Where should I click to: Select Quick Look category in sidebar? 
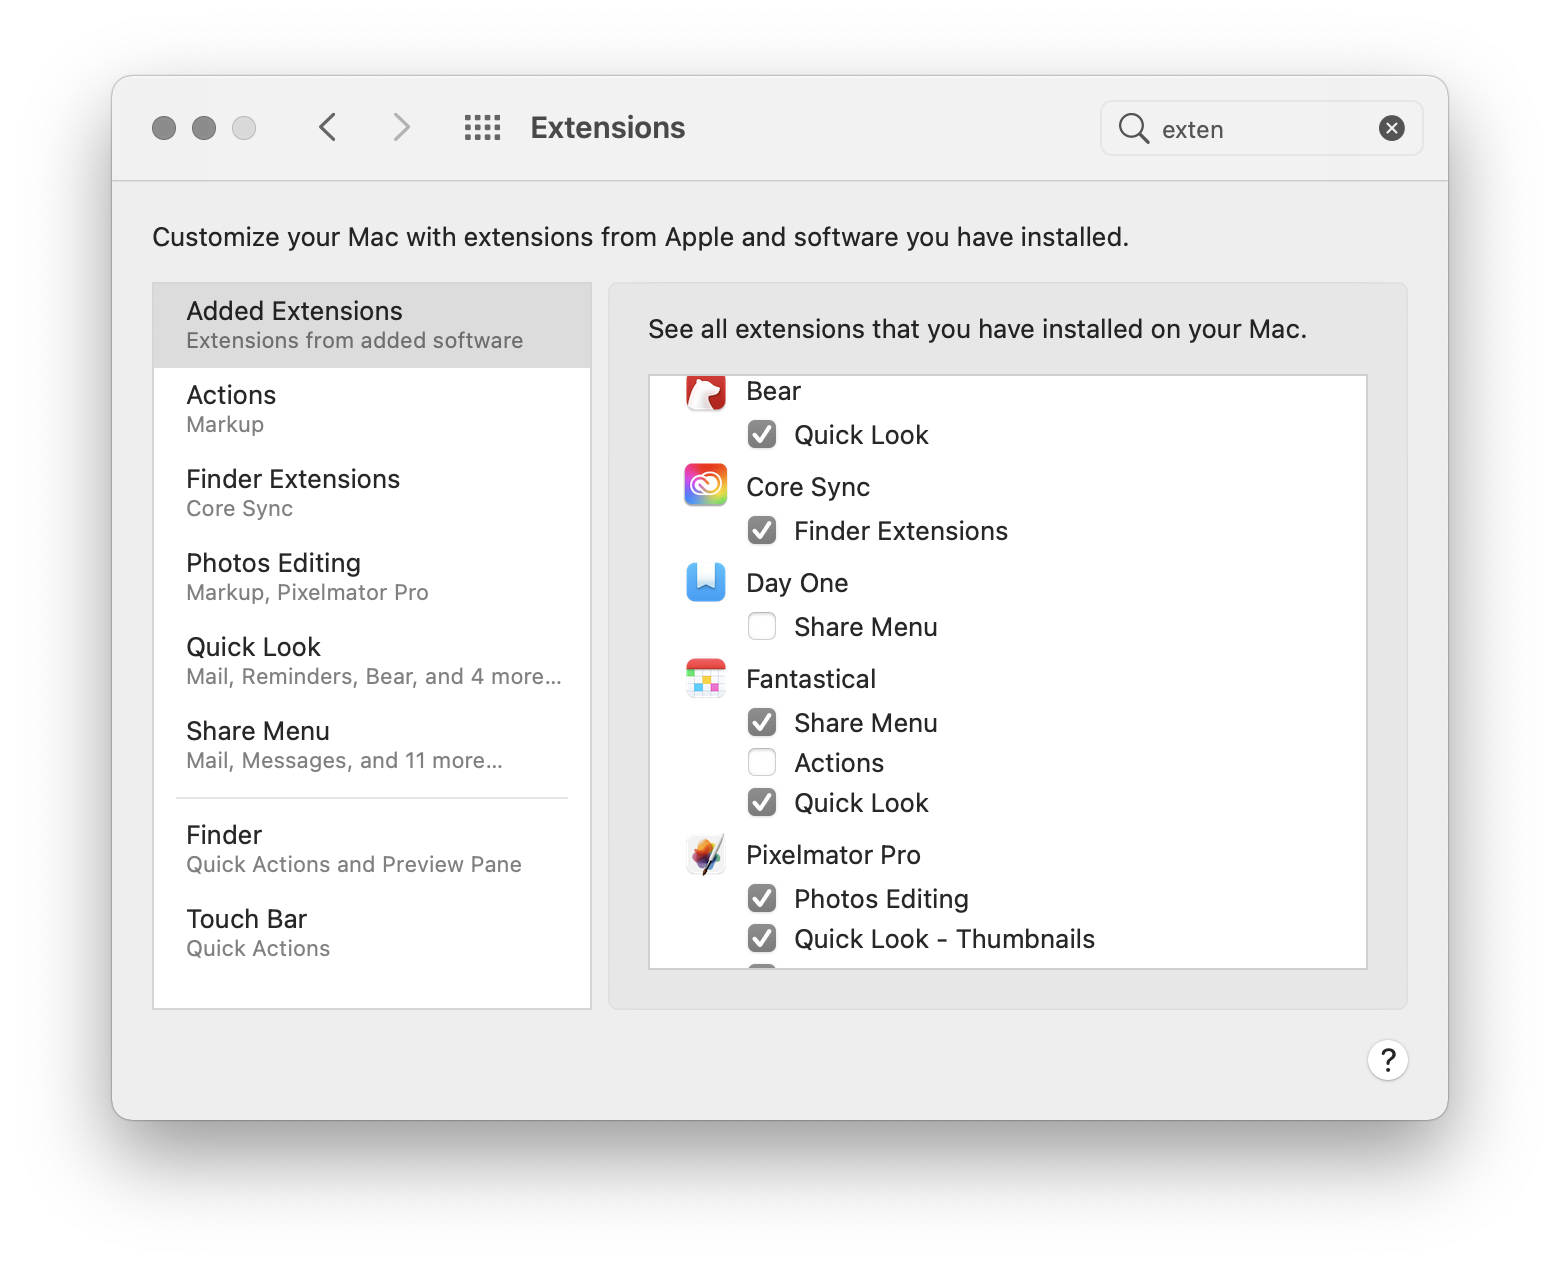[x=372, y=661]
